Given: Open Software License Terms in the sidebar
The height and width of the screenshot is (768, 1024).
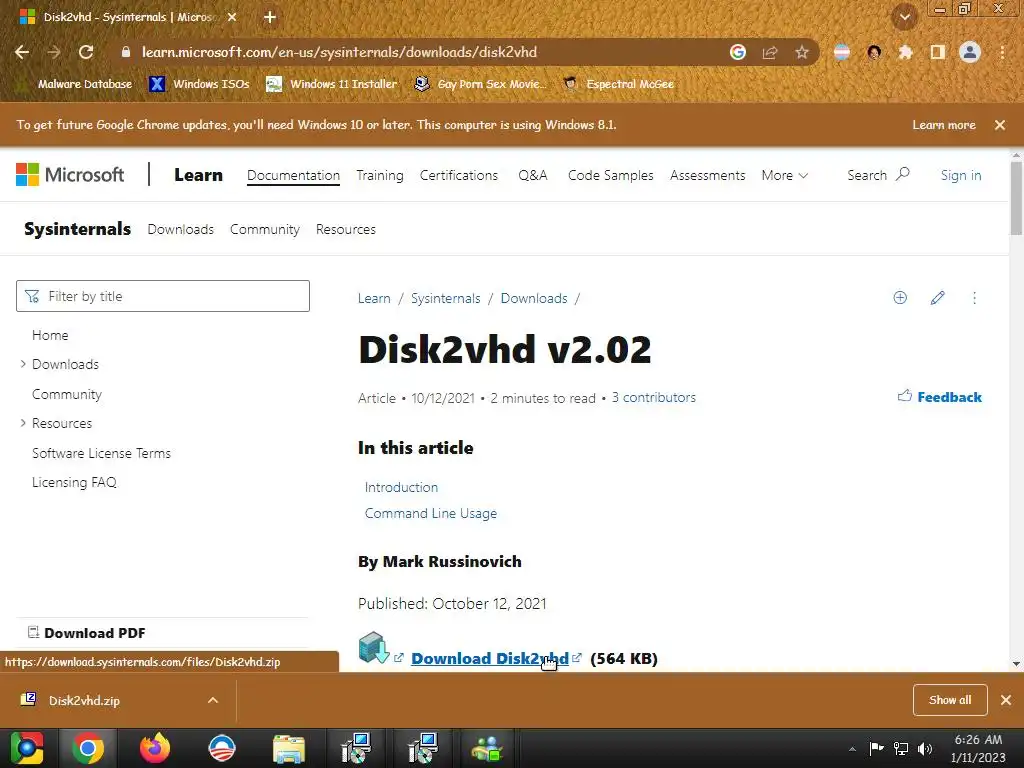Looking at the screenshot, I should [x=101, y=453].
